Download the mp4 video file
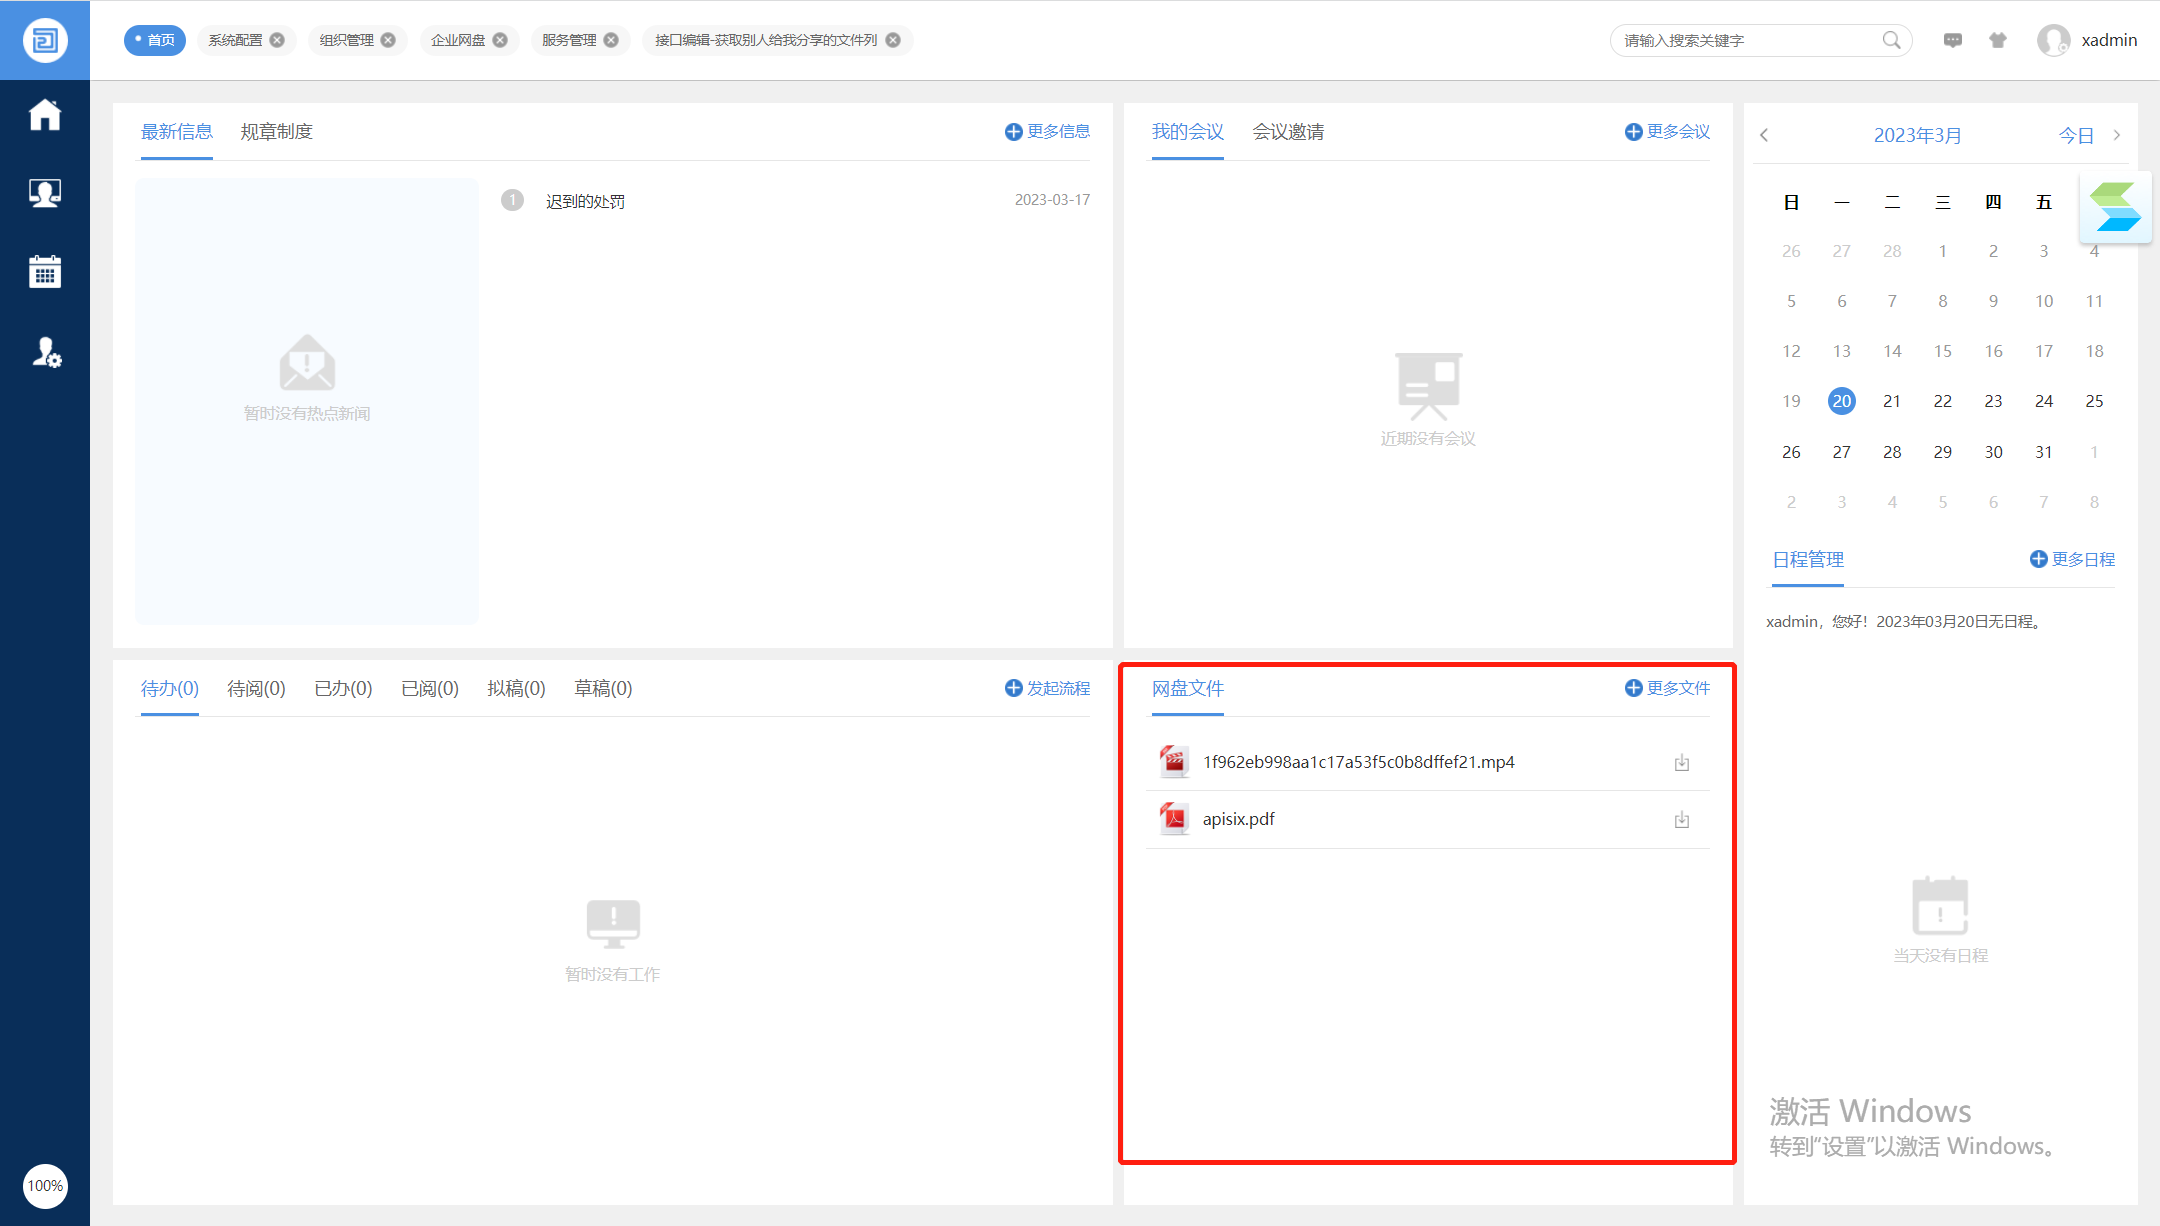The image size is (2160, 1226). tap(1682, 763)
